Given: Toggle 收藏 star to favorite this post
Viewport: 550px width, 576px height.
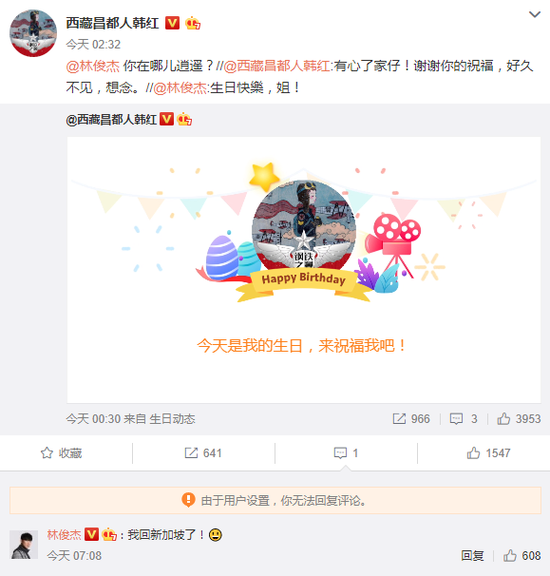Looking at the screenshot, I should [61, 453].
